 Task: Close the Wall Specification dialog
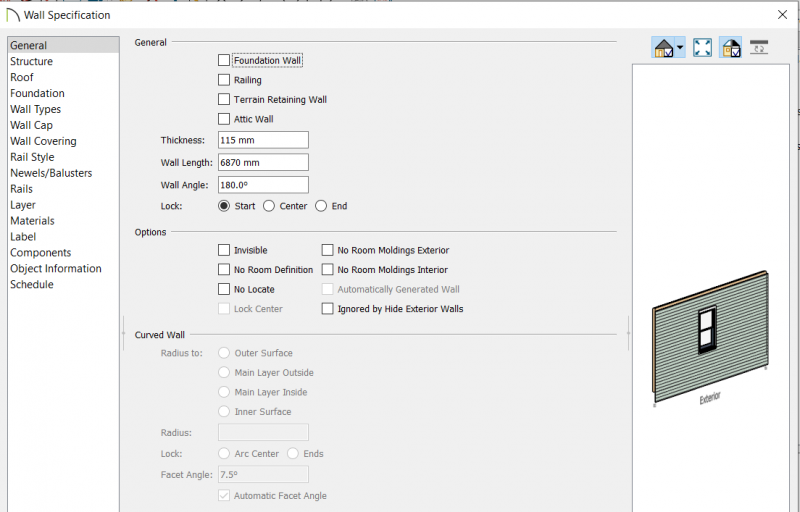tap(783, 15)
